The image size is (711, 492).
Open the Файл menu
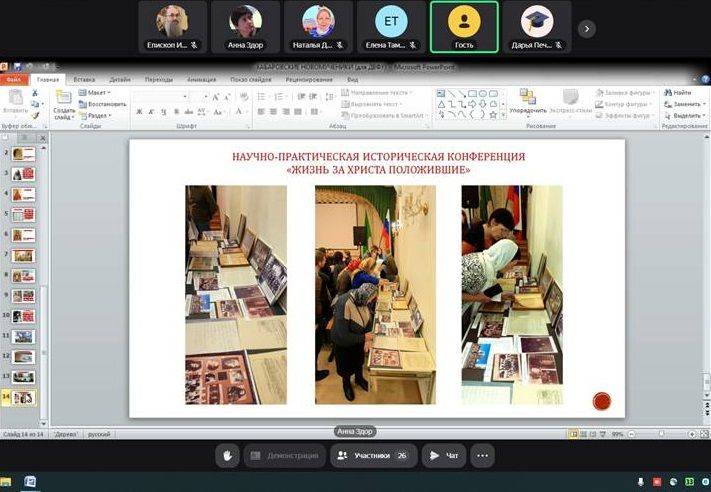click(x=14, y=79)
